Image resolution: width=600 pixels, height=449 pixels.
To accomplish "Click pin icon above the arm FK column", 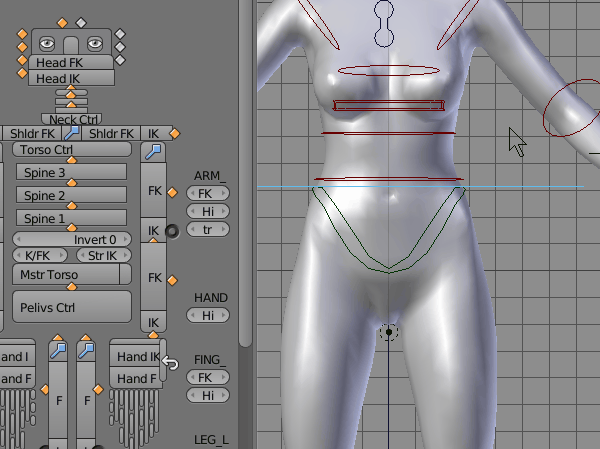I will click(x=153, y=152).
